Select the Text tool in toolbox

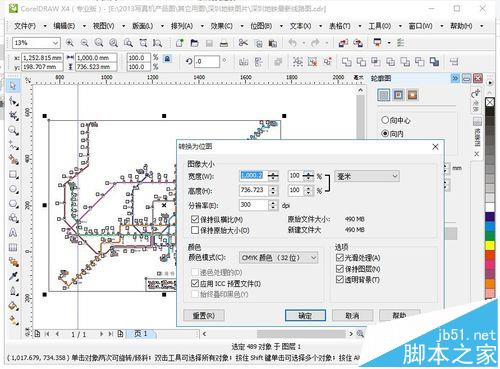coord(13,233)
